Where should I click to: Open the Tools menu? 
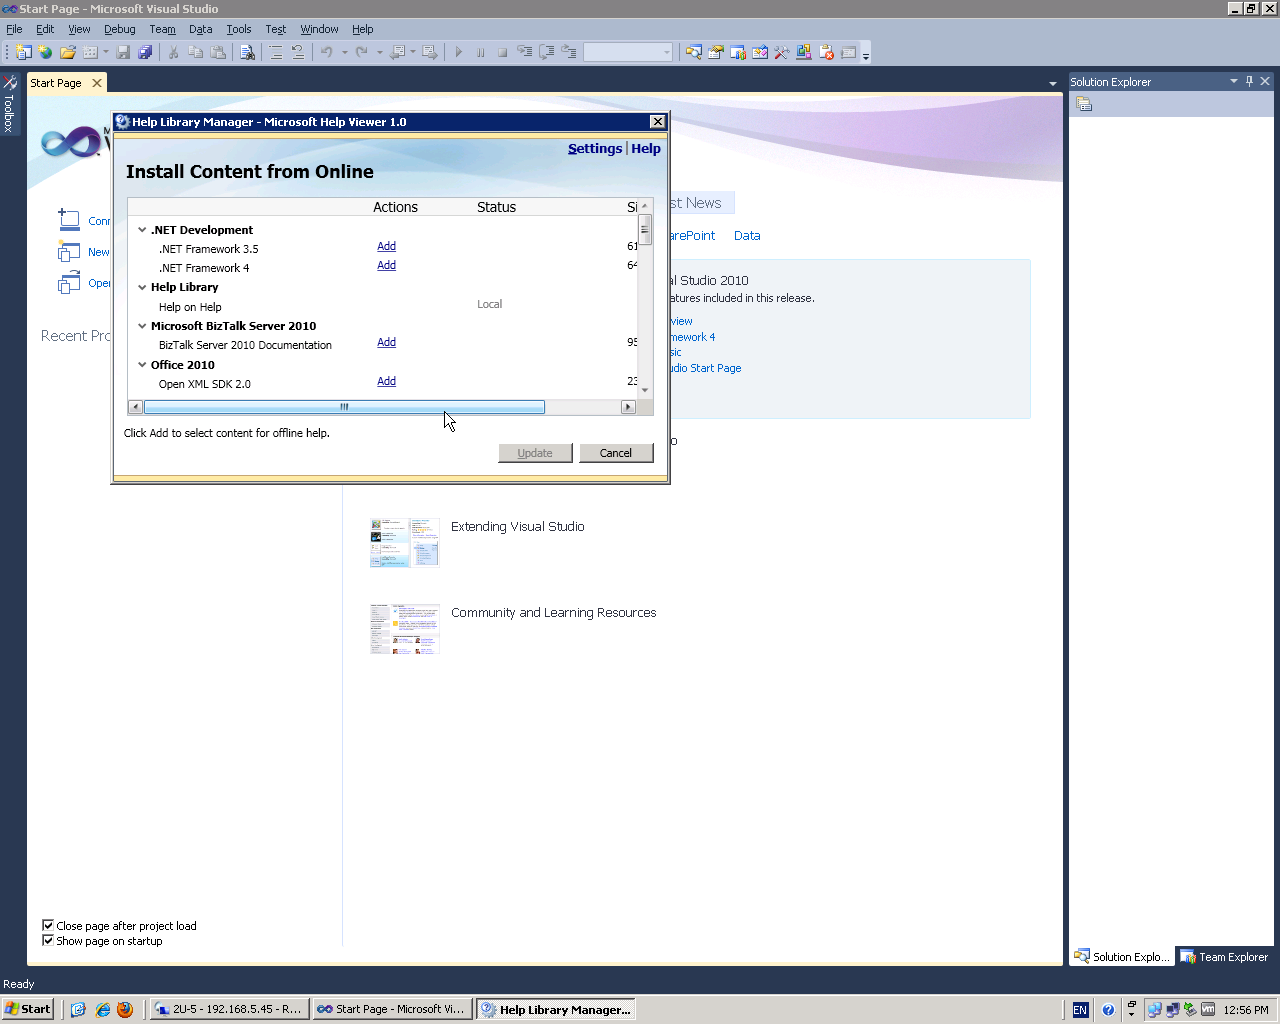point(239,29)
